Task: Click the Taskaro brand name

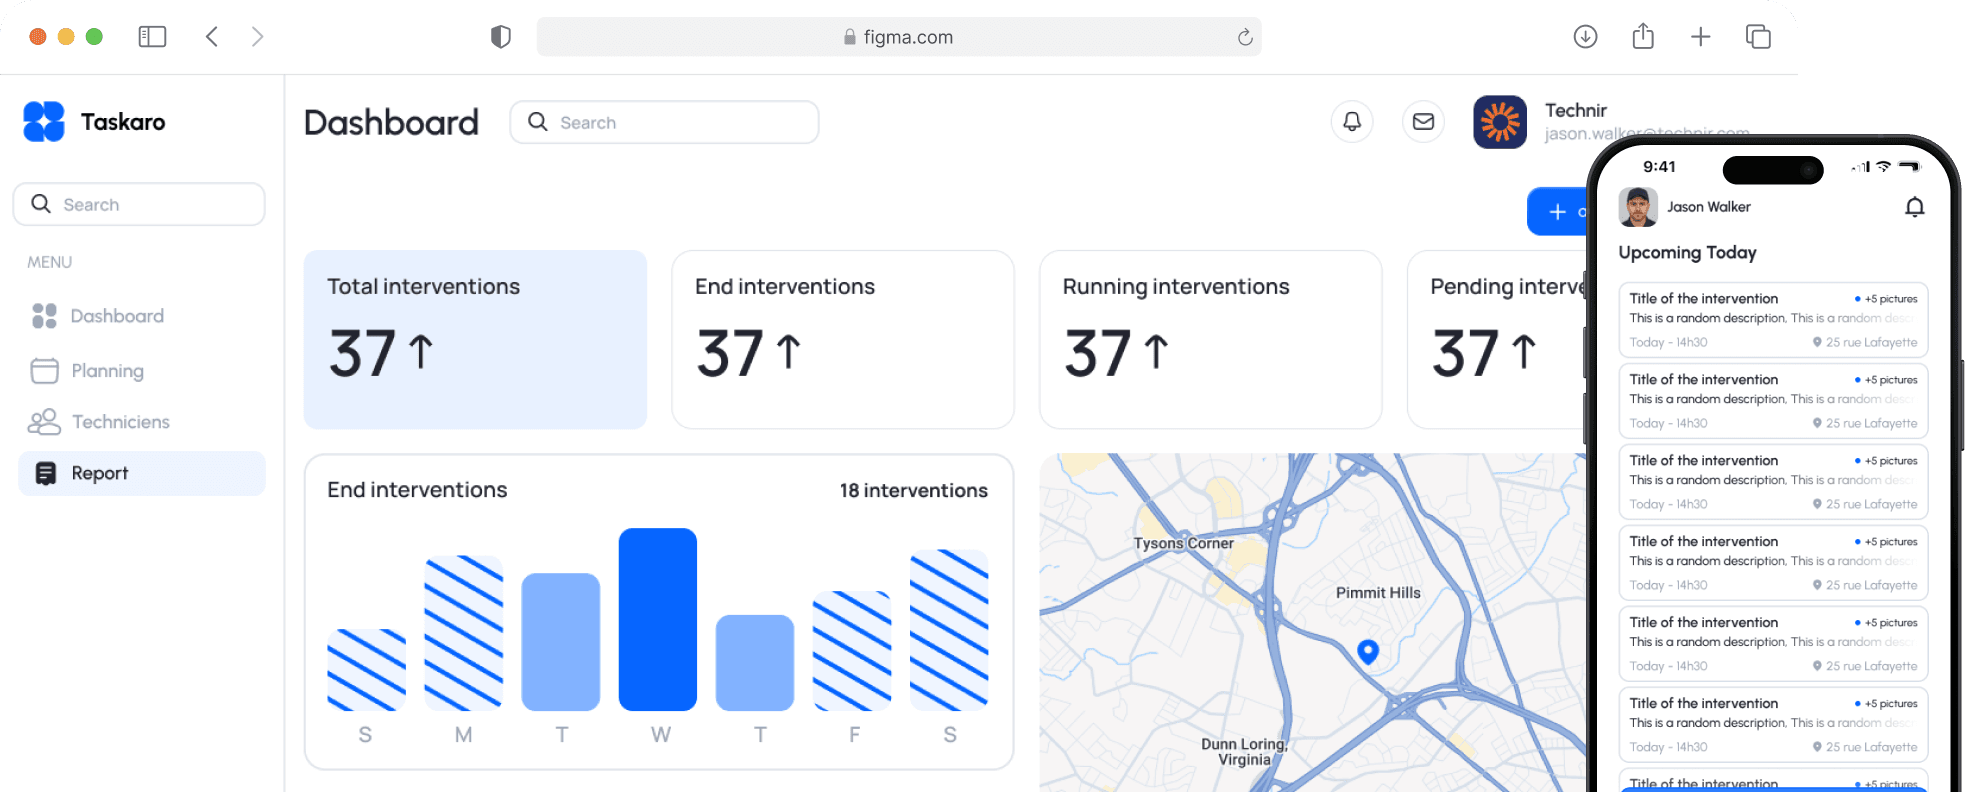Action: point(123,122)
